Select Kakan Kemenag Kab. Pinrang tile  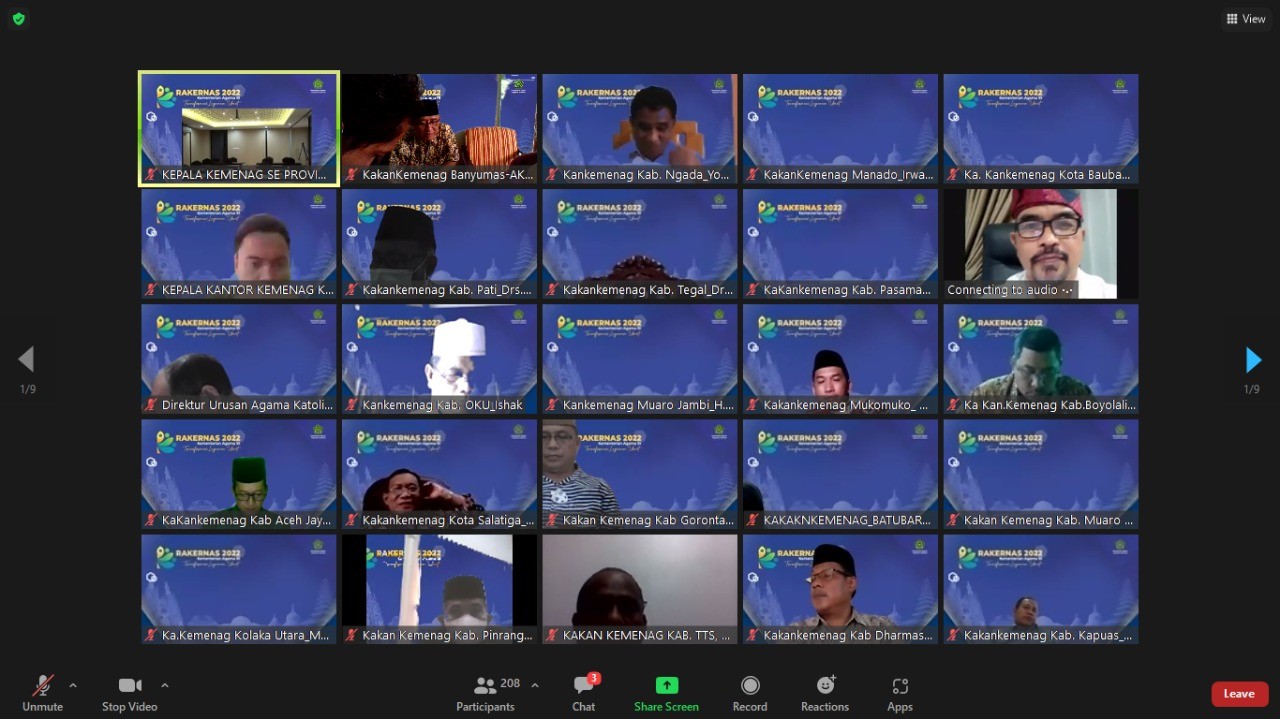point(440,589)
